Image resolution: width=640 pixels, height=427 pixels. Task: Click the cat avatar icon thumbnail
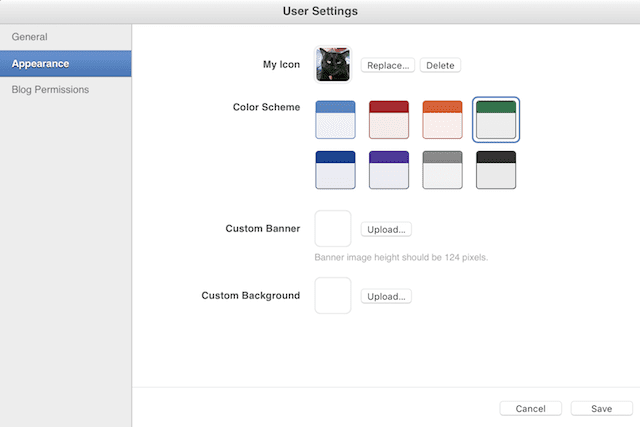tap(333, 65)
